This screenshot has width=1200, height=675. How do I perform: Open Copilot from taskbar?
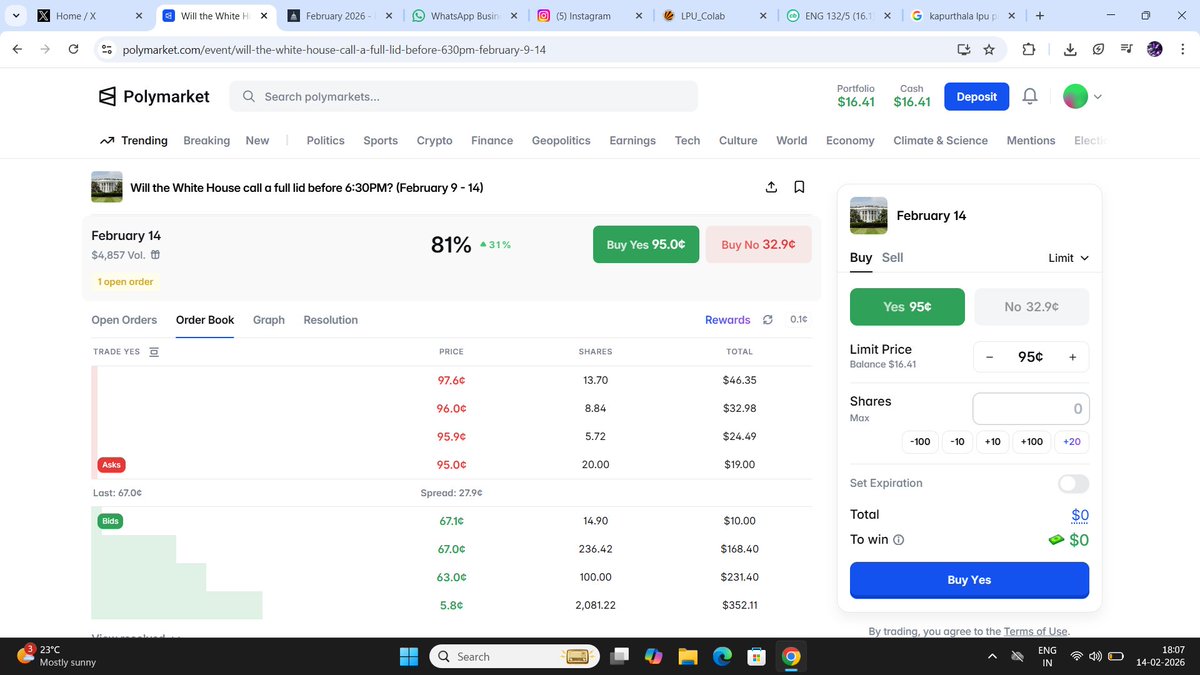[x=654, y=656]
